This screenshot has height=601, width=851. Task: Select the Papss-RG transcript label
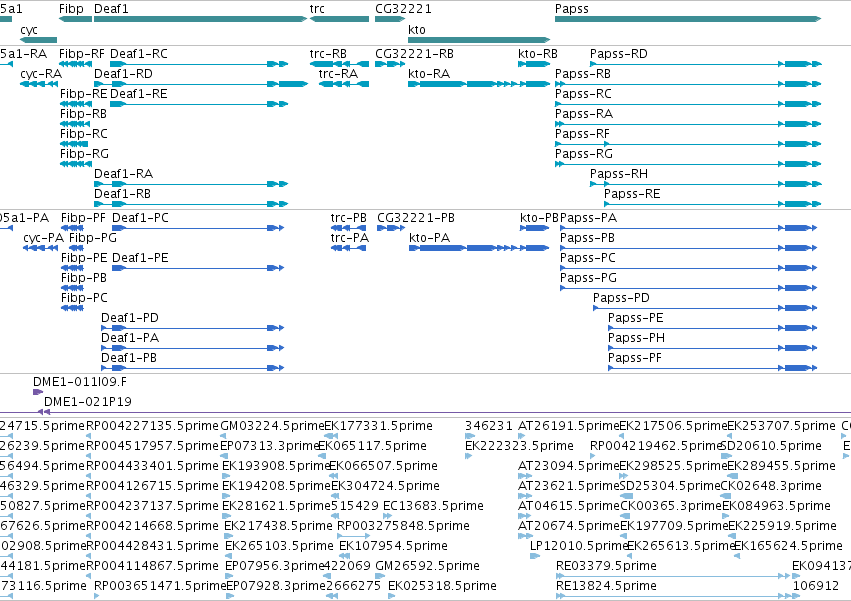point(583,154)
